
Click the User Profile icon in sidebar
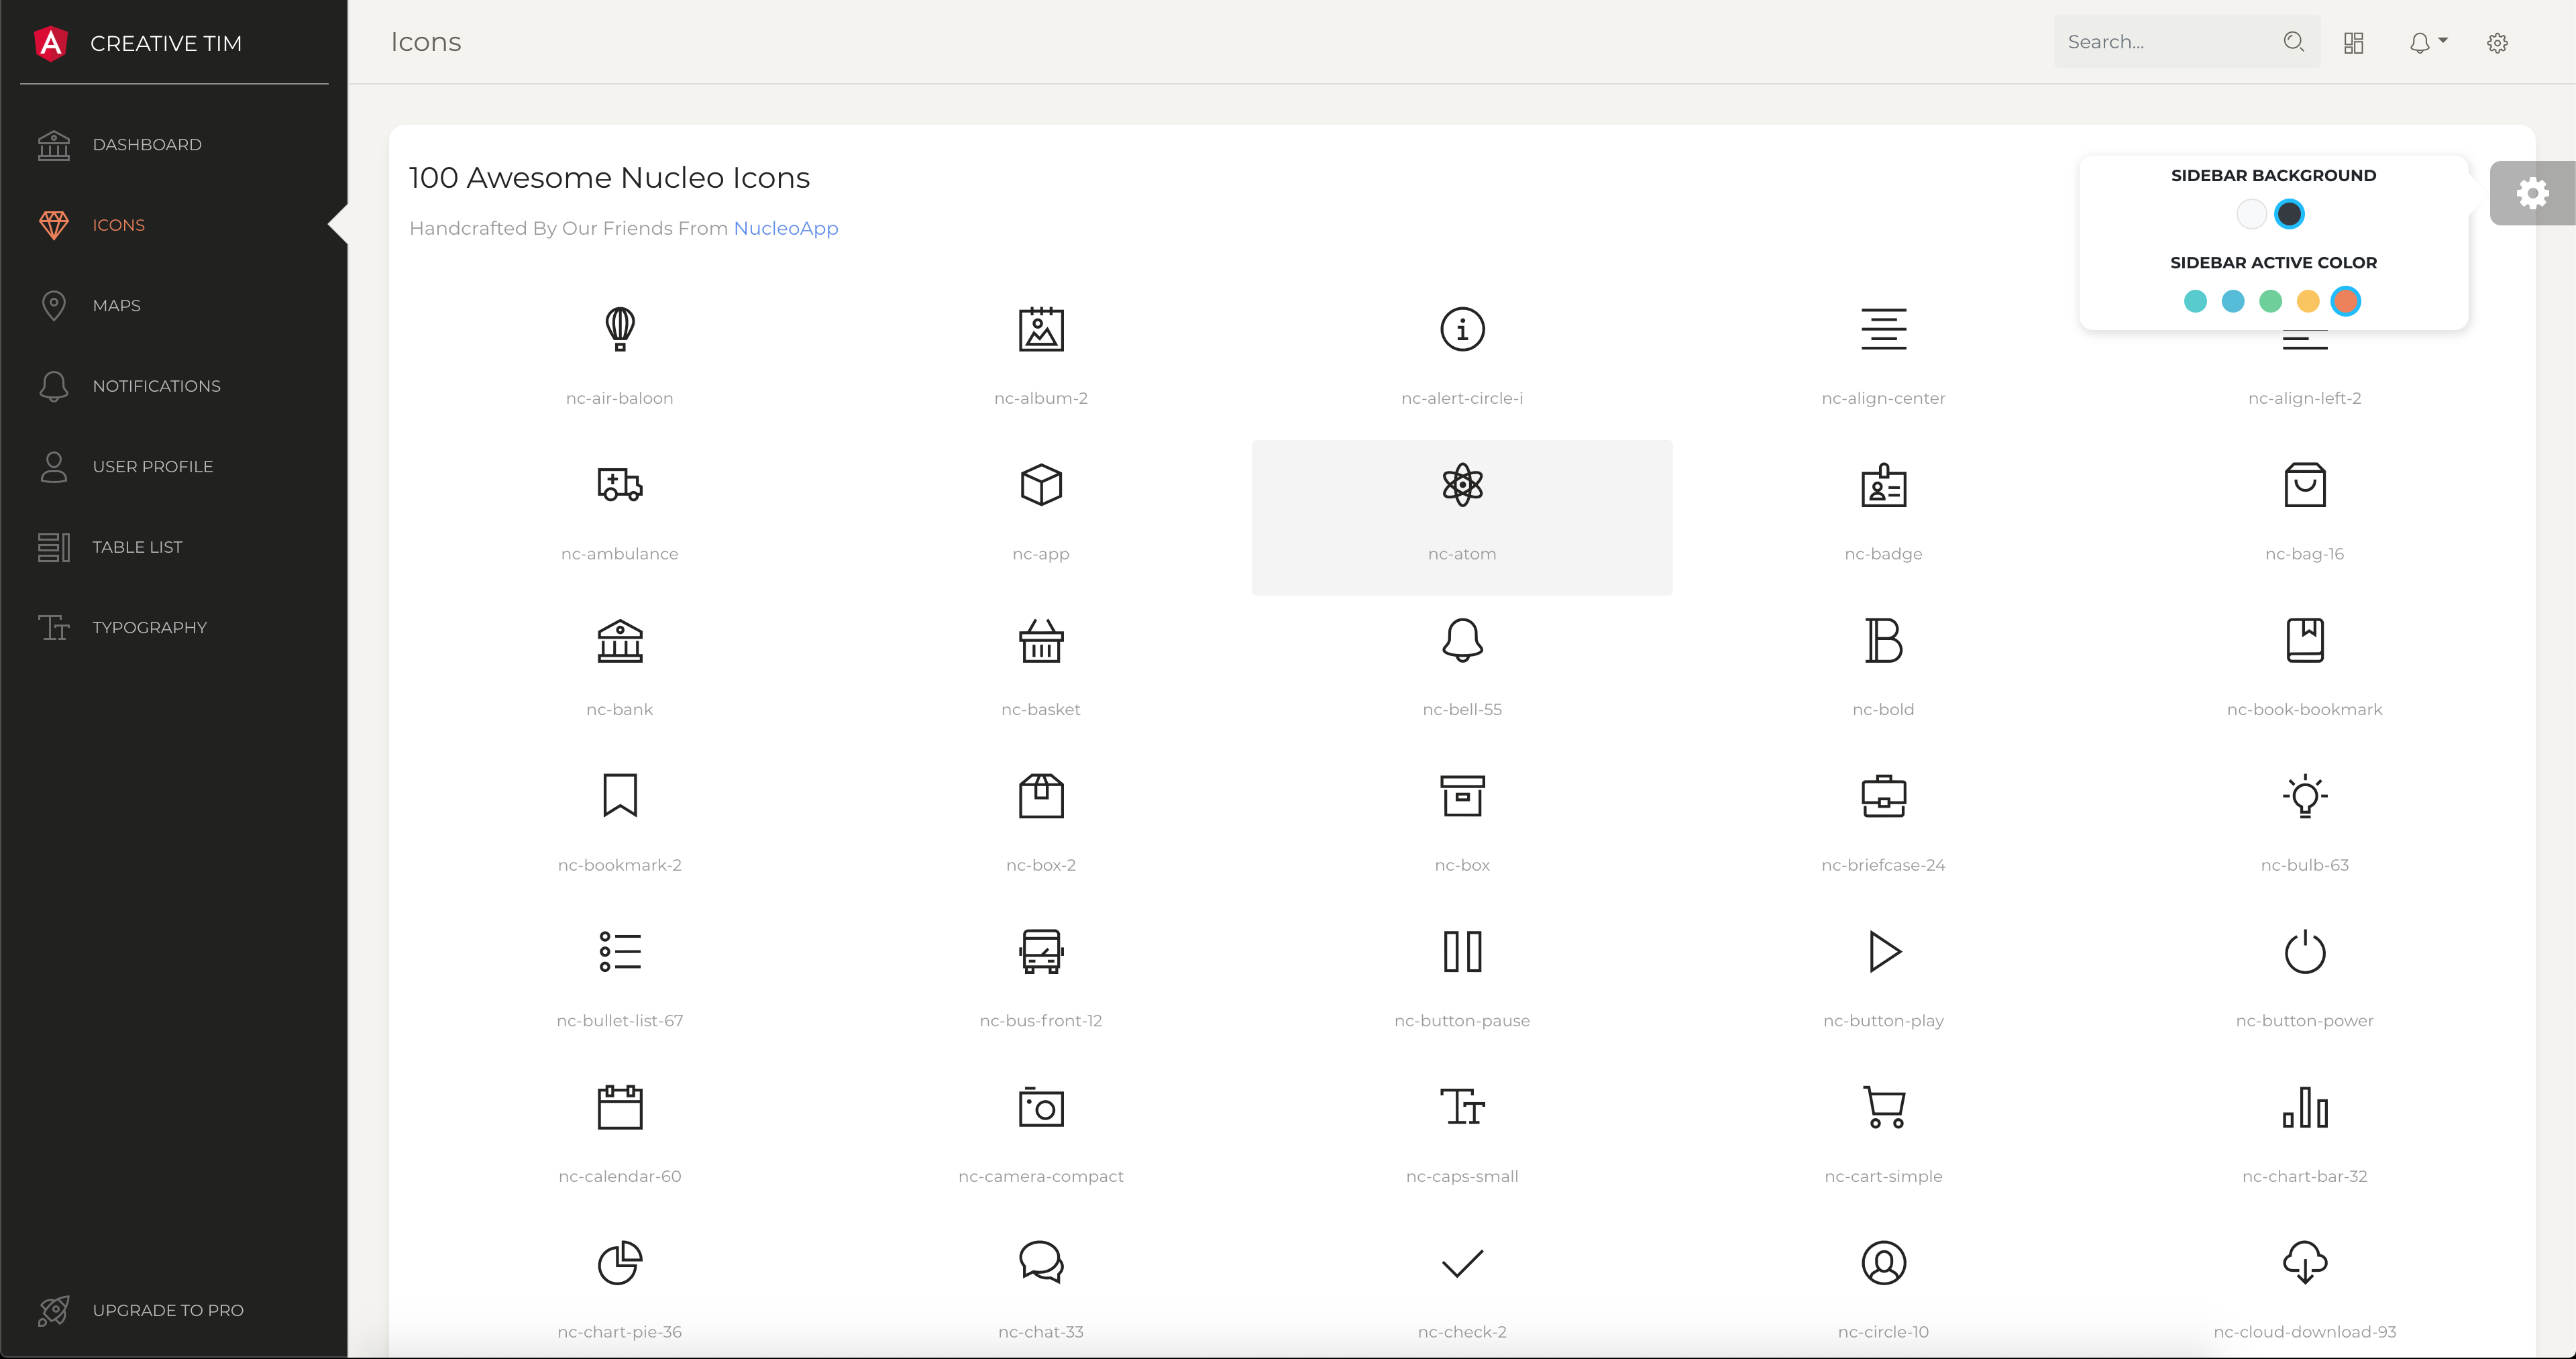pyautogui.click(x=54, y=466)
